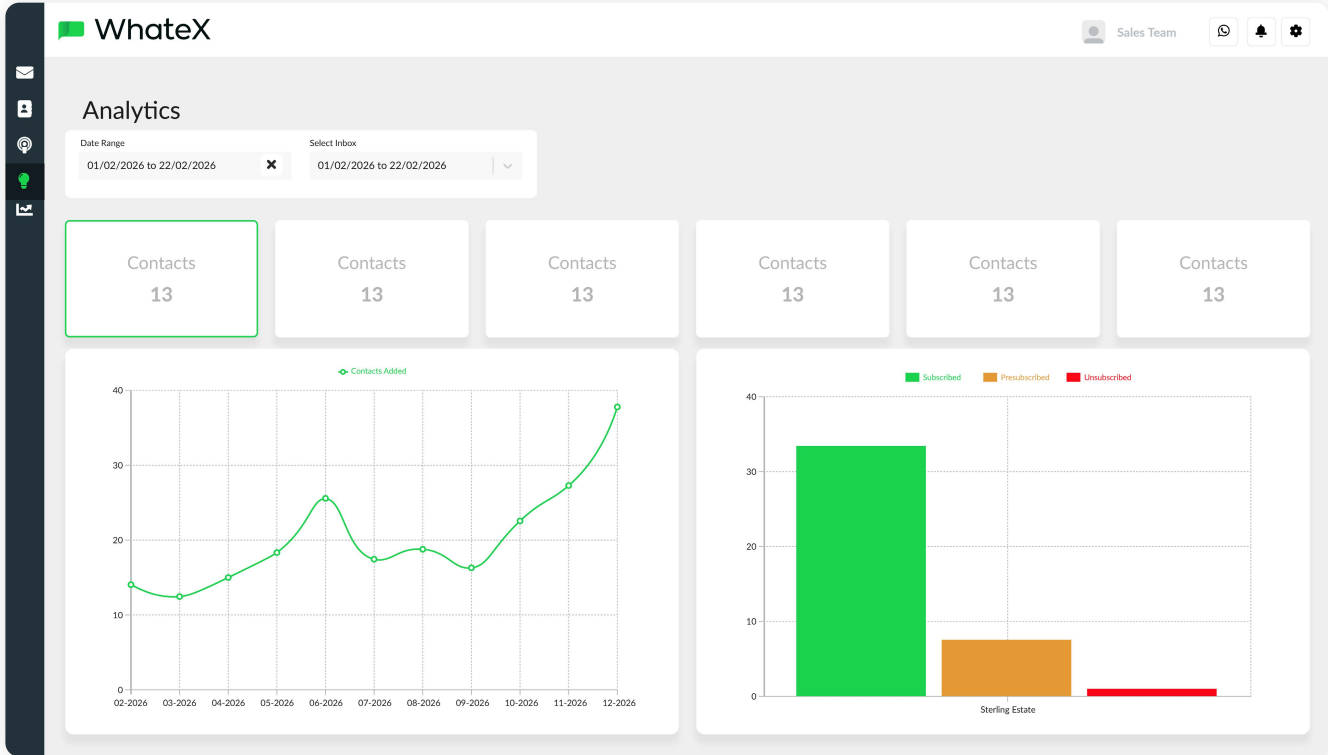Open the settings gear icon
This screenshot has width=1328, height=755.
pos(1296,32)
